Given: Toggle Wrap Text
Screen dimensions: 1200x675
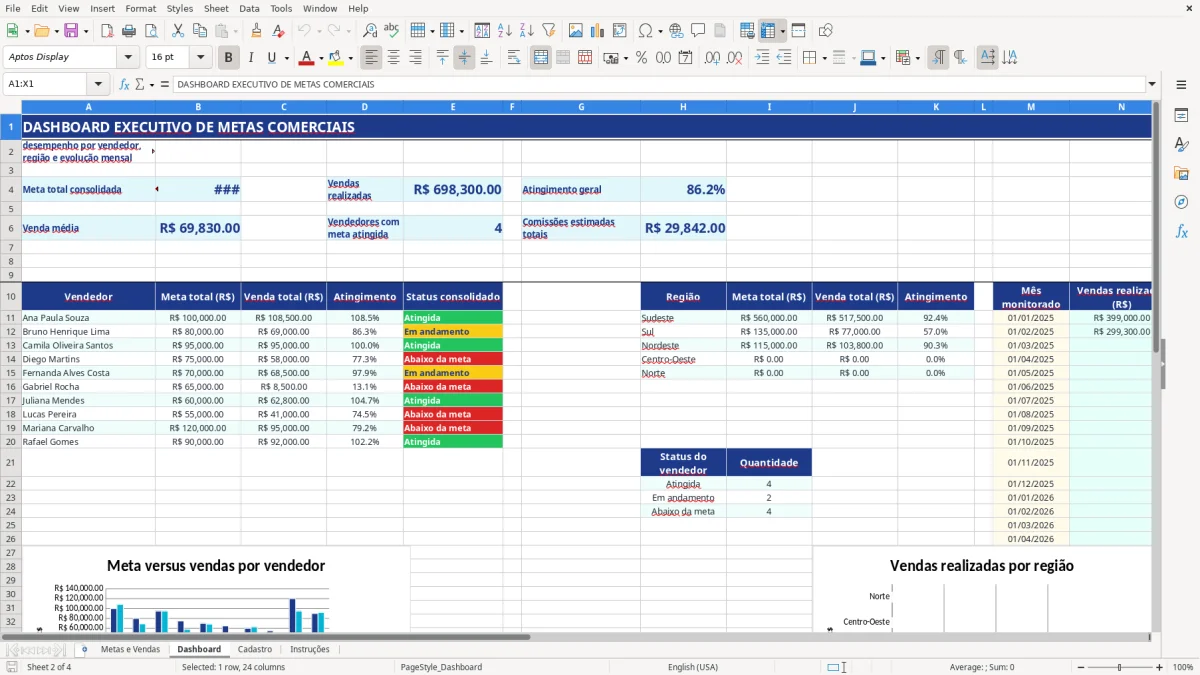Looking at the screenshot, I should tap(514, 58).
